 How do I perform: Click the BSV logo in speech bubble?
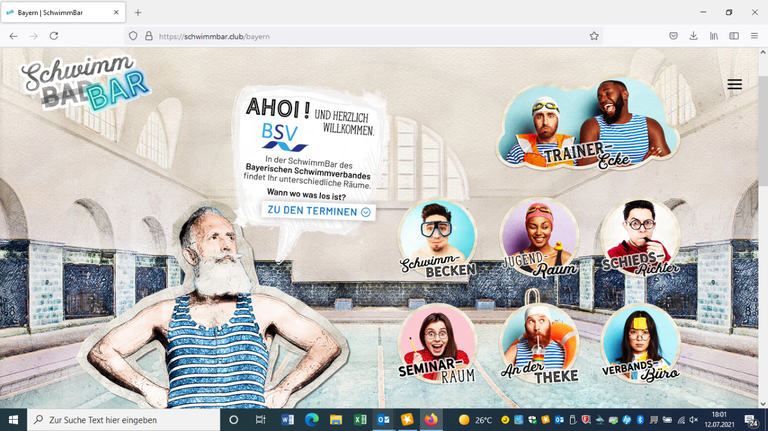click(x=283, y=137)
